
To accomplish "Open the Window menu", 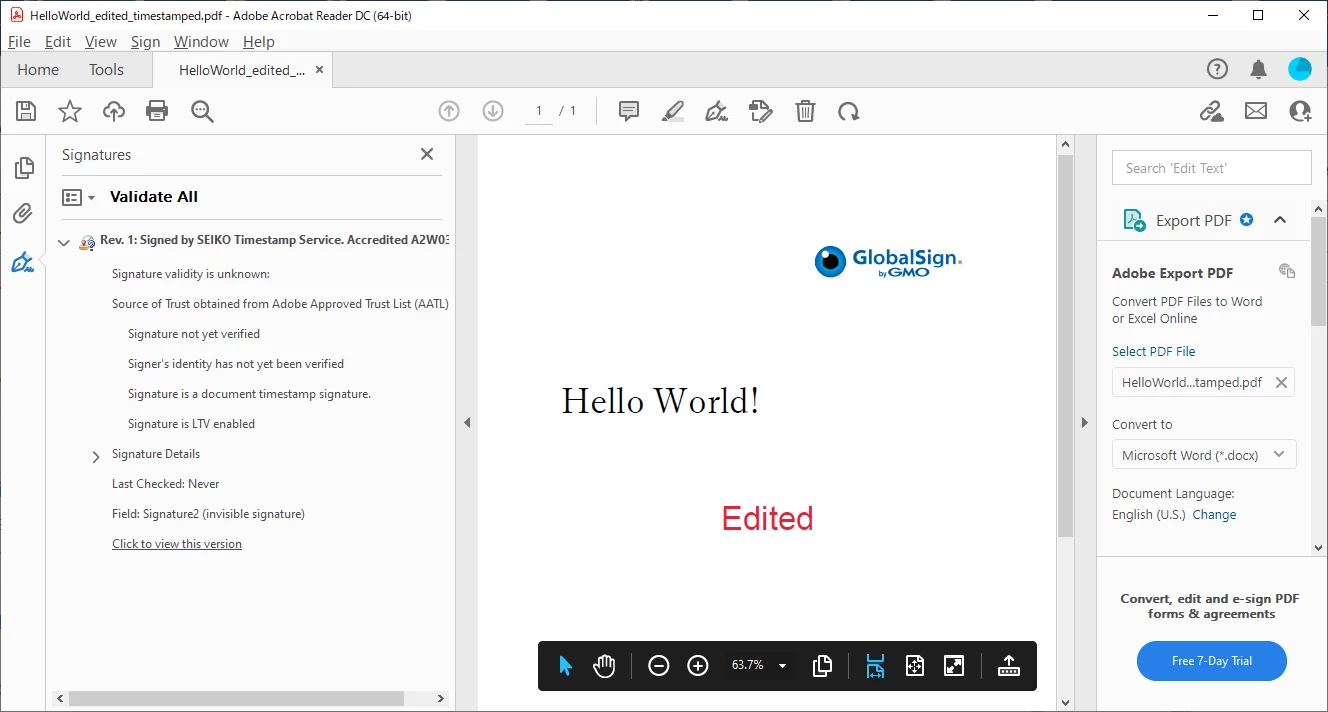I will pos(201,41).
